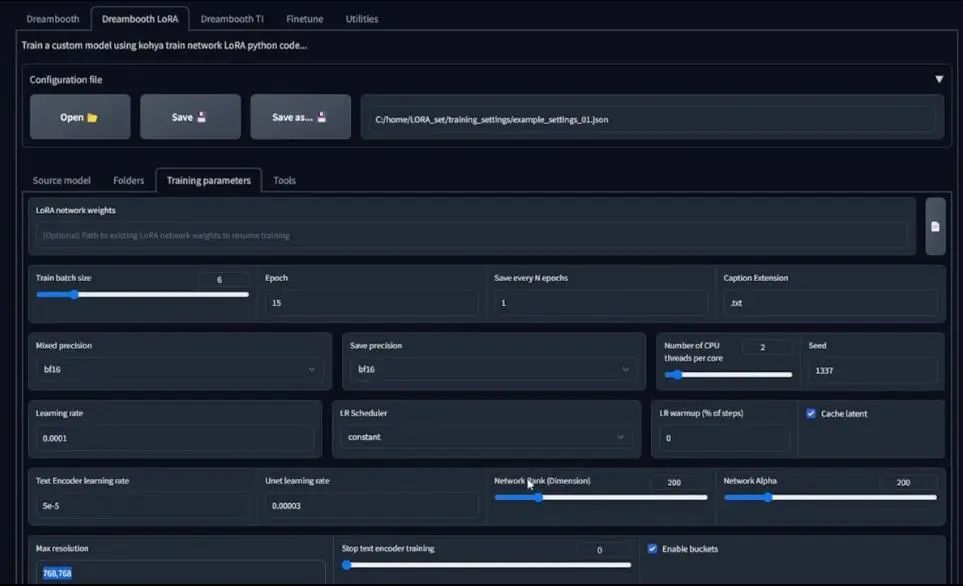Click the Unet learning rate field
The image size is (963, 586).
pos(371,506)
